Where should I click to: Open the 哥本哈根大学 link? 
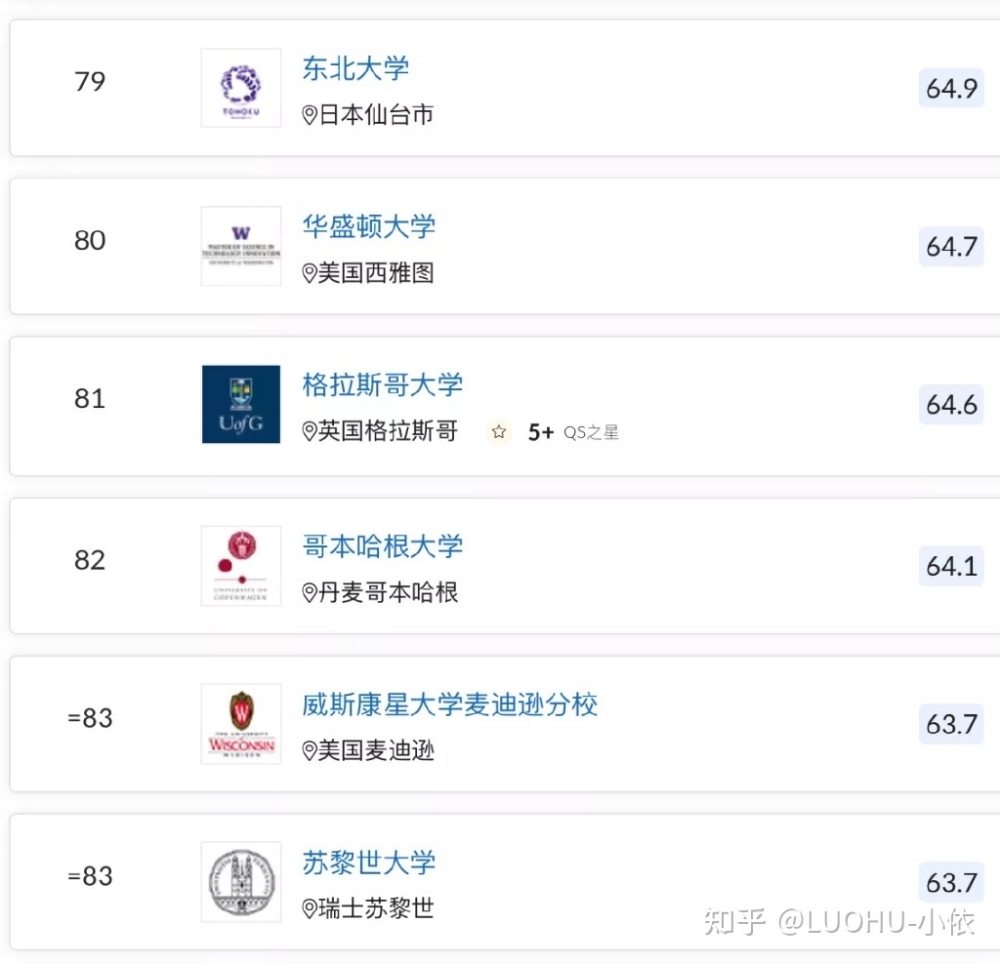(x=382, y=546)
